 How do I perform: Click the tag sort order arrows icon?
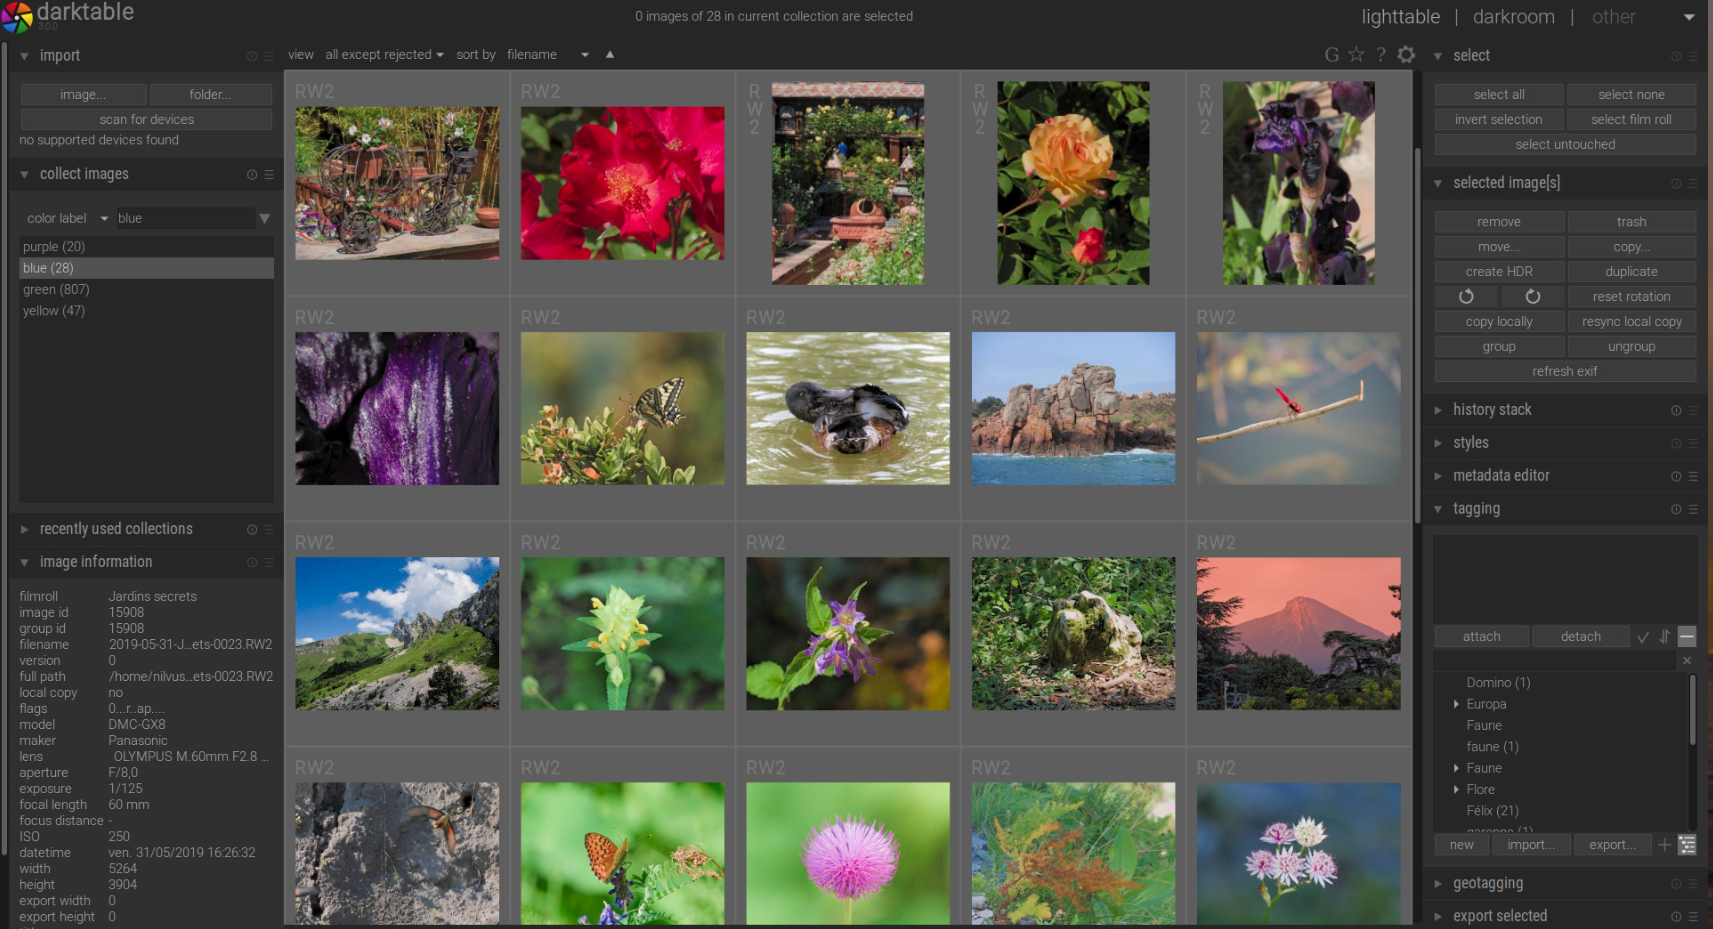coord(1664,637)
